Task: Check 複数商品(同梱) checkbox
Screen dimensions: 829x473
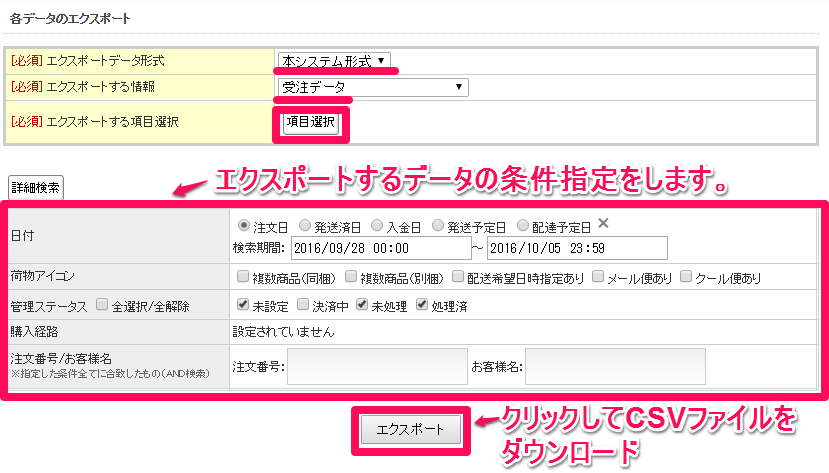Action: [x=243, y=276]
